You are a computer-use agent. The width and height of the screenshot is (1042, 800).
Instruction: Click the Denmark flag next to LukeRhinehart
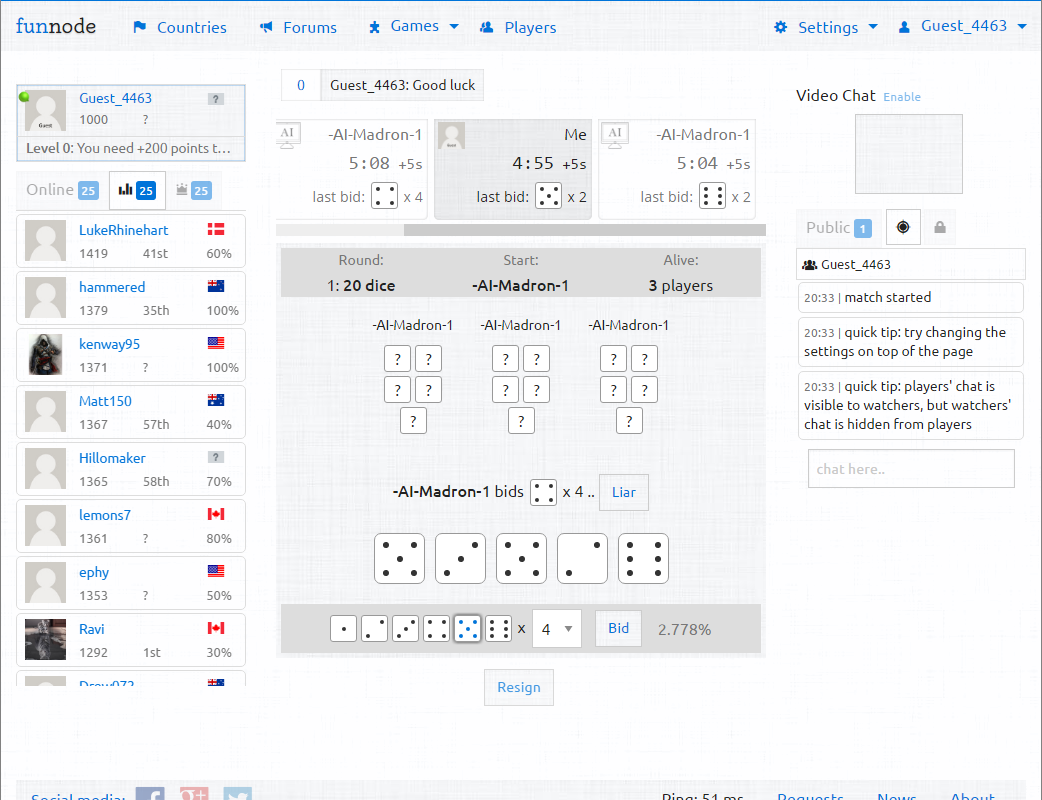(x=216, y=229)
